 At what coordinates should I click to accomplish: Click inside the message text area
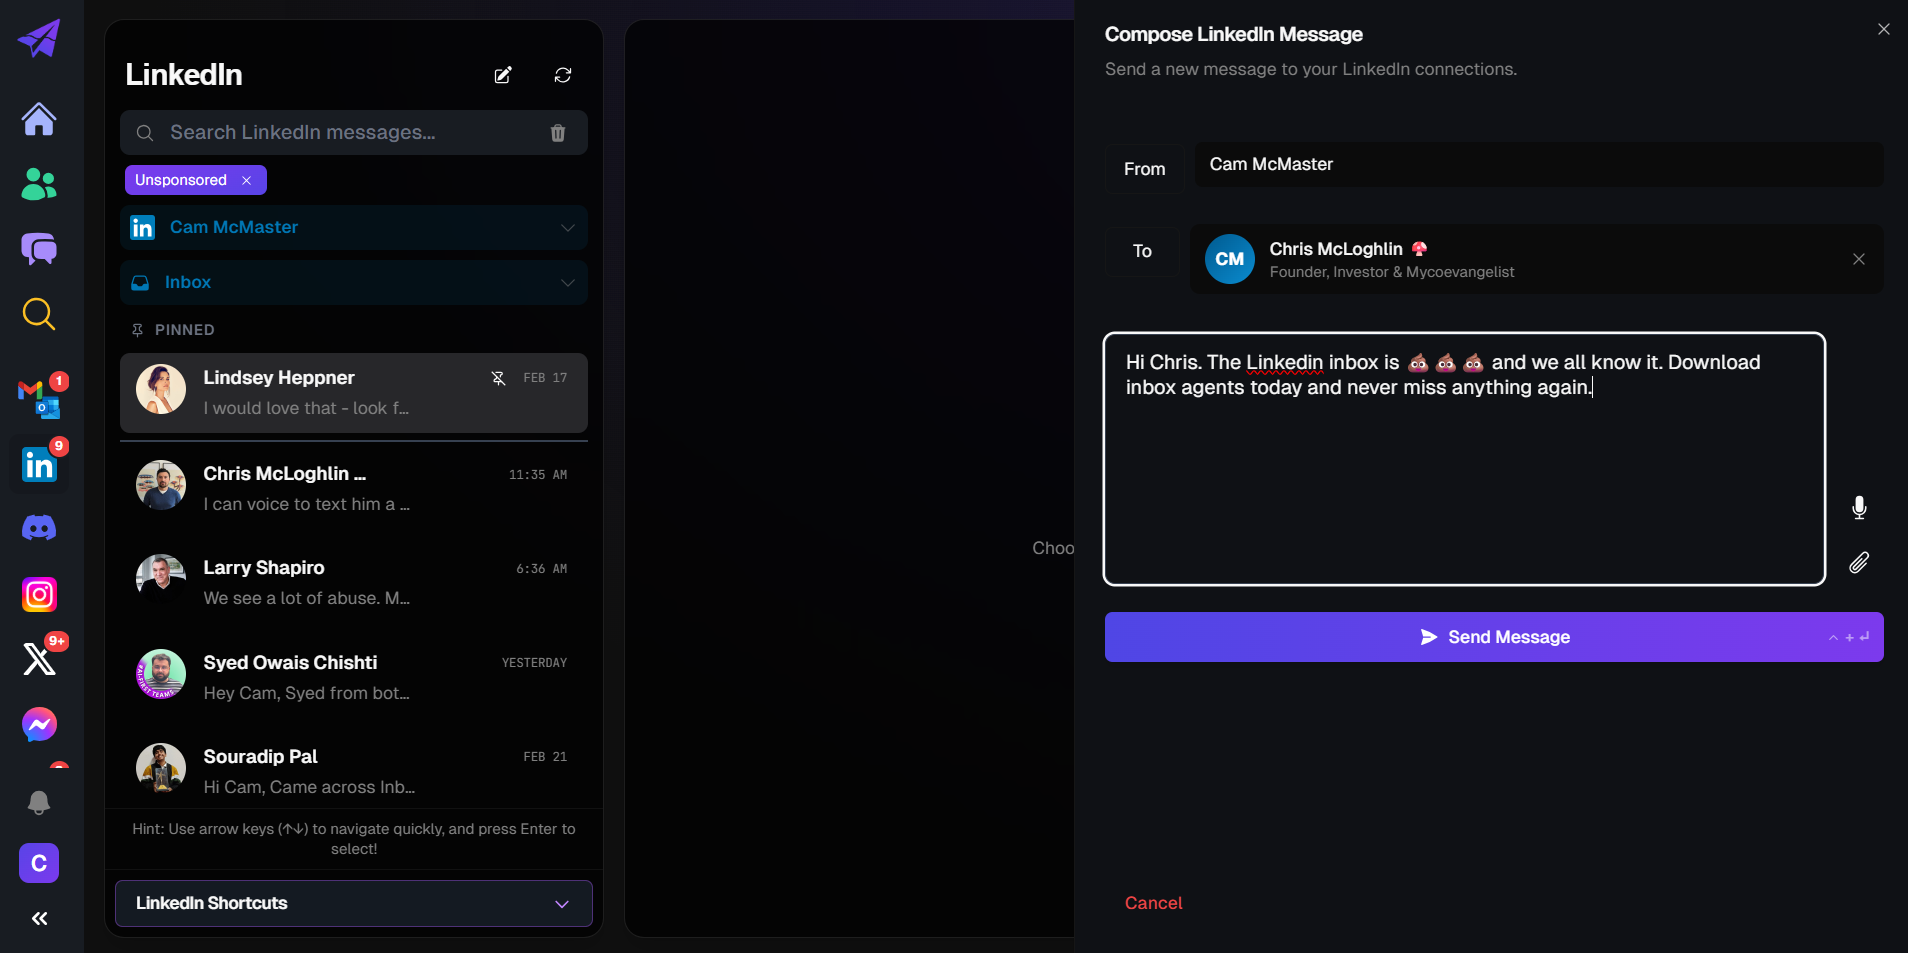[x=1465, y=459]
